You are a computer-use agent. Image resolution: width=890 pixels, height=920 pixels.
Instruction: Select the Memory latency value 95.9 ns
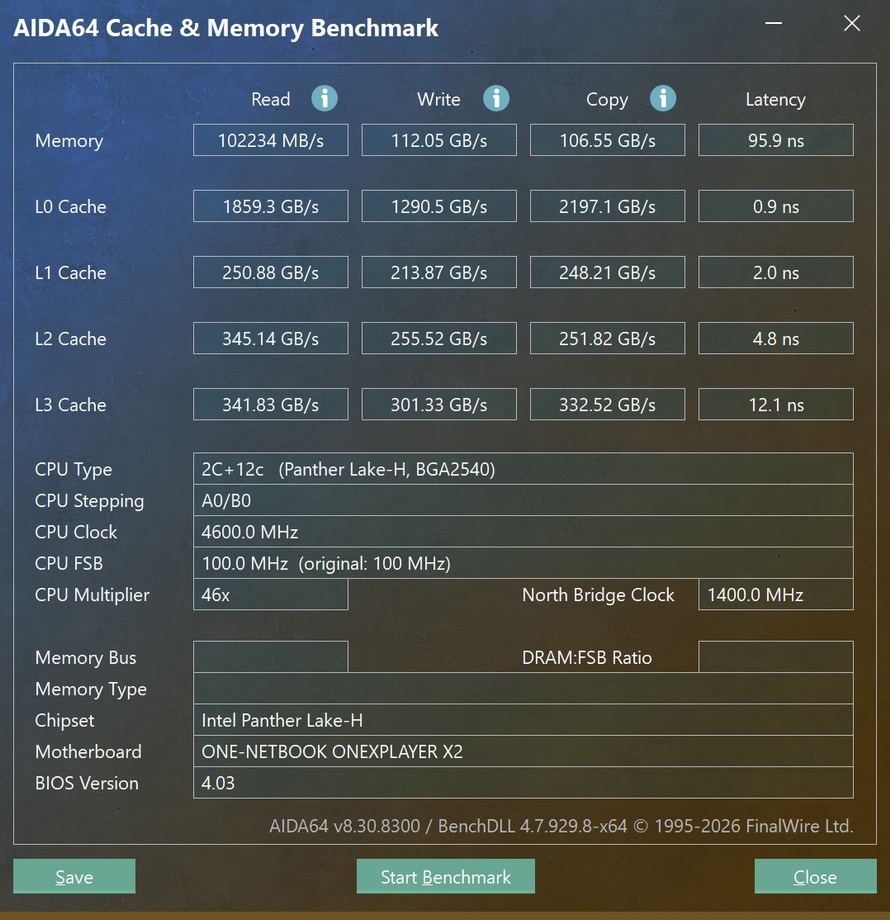click(x=776, y=140)
